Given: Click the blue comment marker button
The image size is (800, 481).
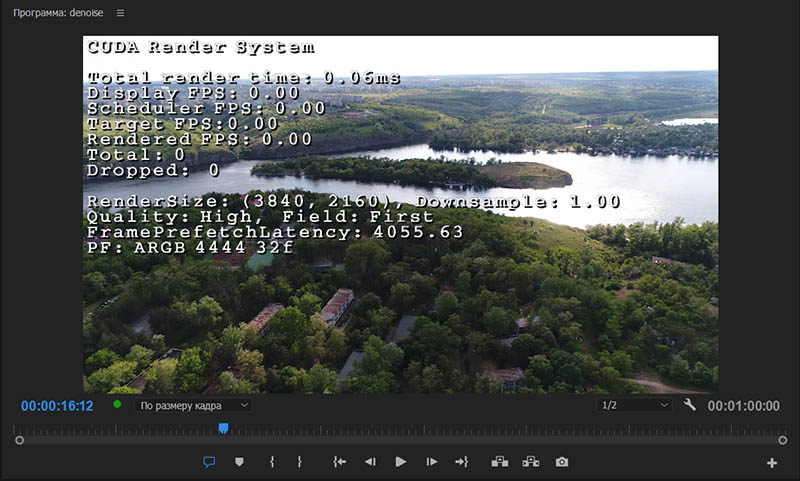Looking at the screenshot, I should tap(209, 462).
